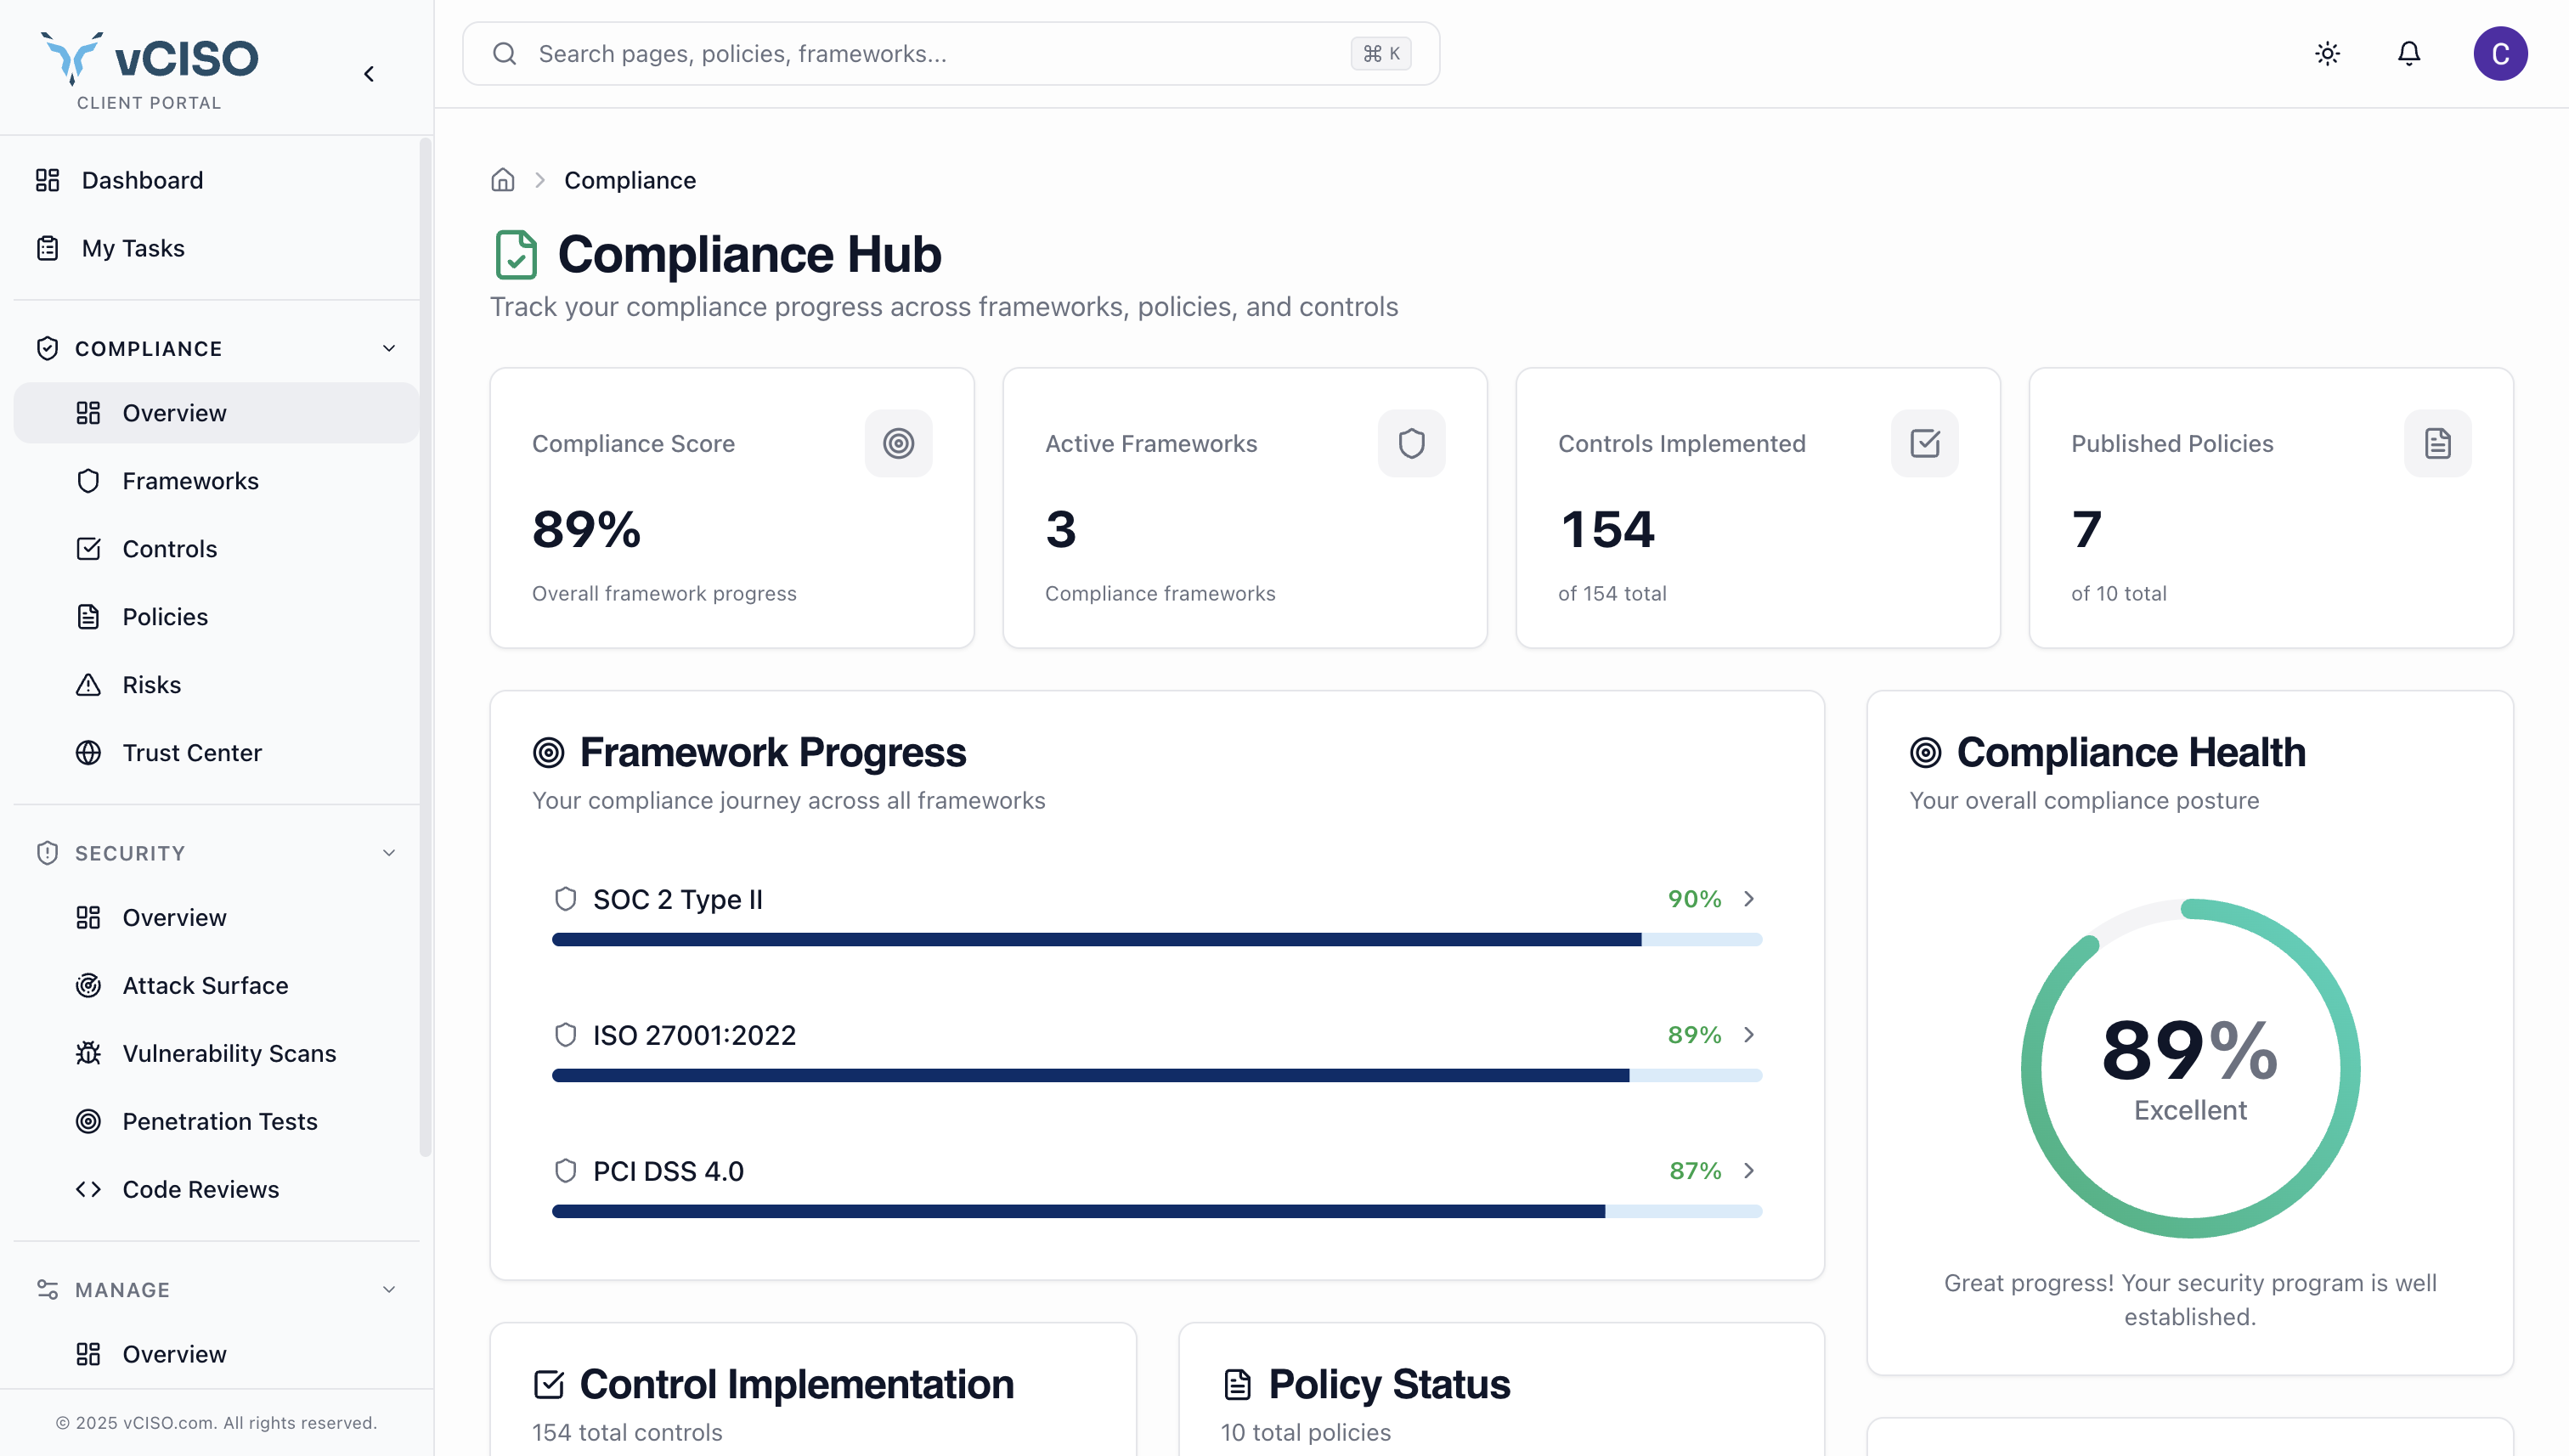Open SOC 2 Type II details chevron
This screenshot has height=1456, width=2569.
pos(1749,899)
